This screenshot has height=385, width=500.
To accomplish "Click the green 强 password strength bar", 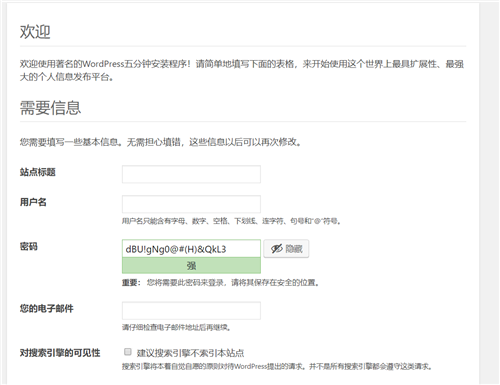I will (191, 266).
